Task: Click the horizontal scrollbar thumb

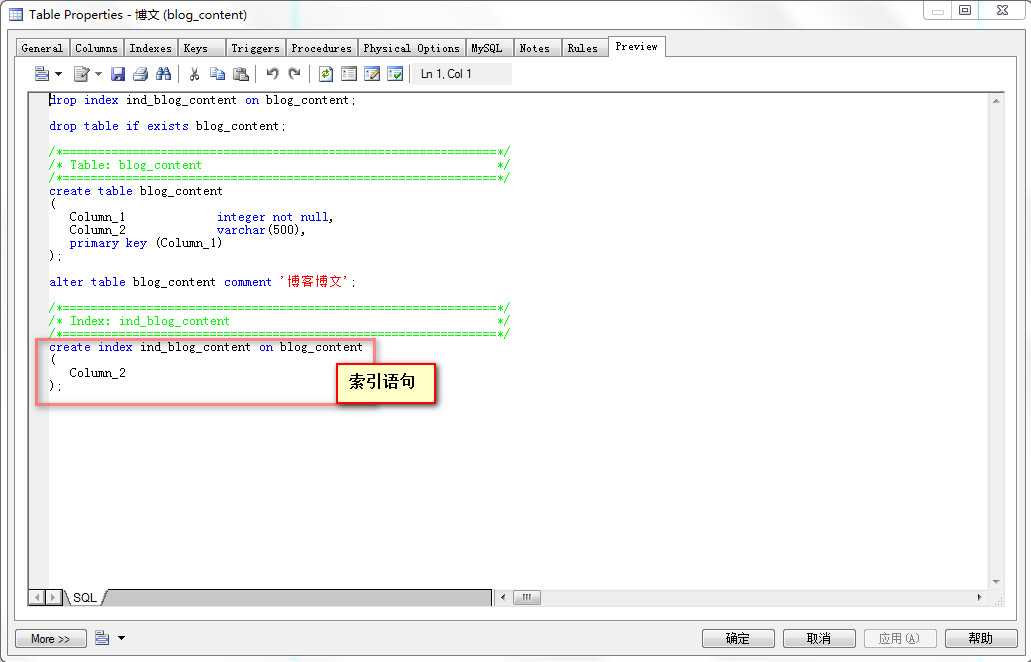Action: 527,597
